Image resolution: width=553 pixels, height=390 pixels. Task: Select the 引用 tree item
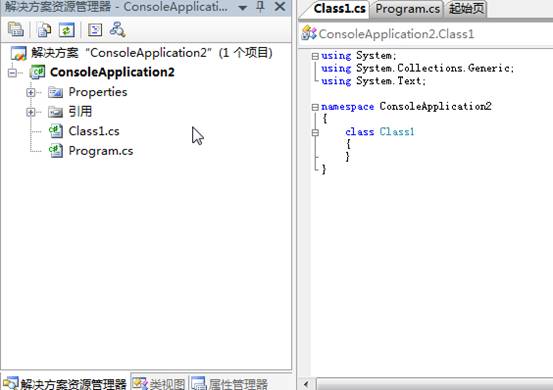(x=80, y=111)
